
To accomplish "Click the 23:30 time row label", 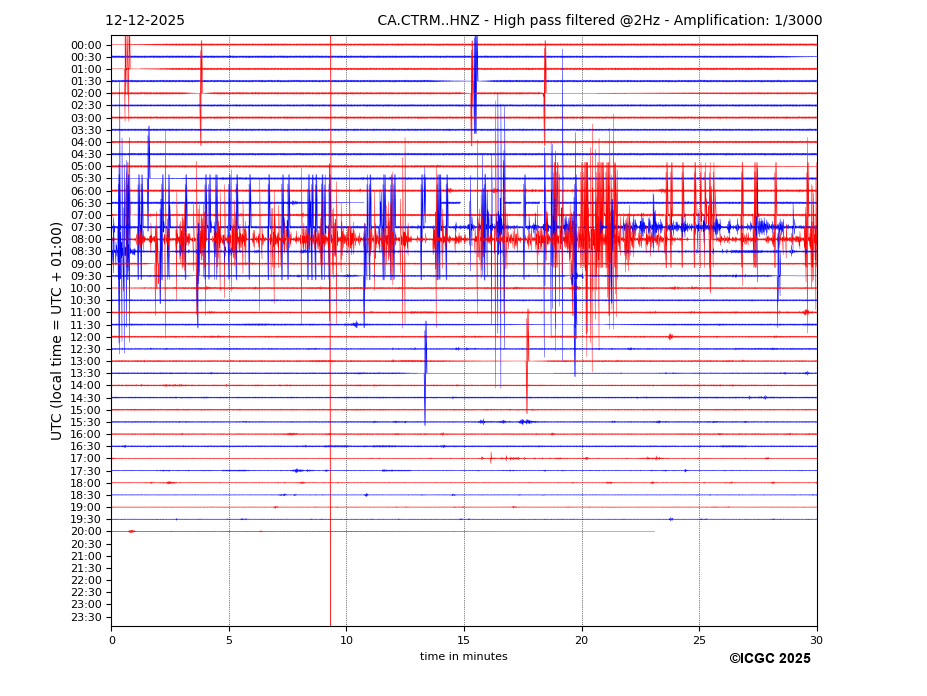I will pyautogui.click(x=86, y=617).
